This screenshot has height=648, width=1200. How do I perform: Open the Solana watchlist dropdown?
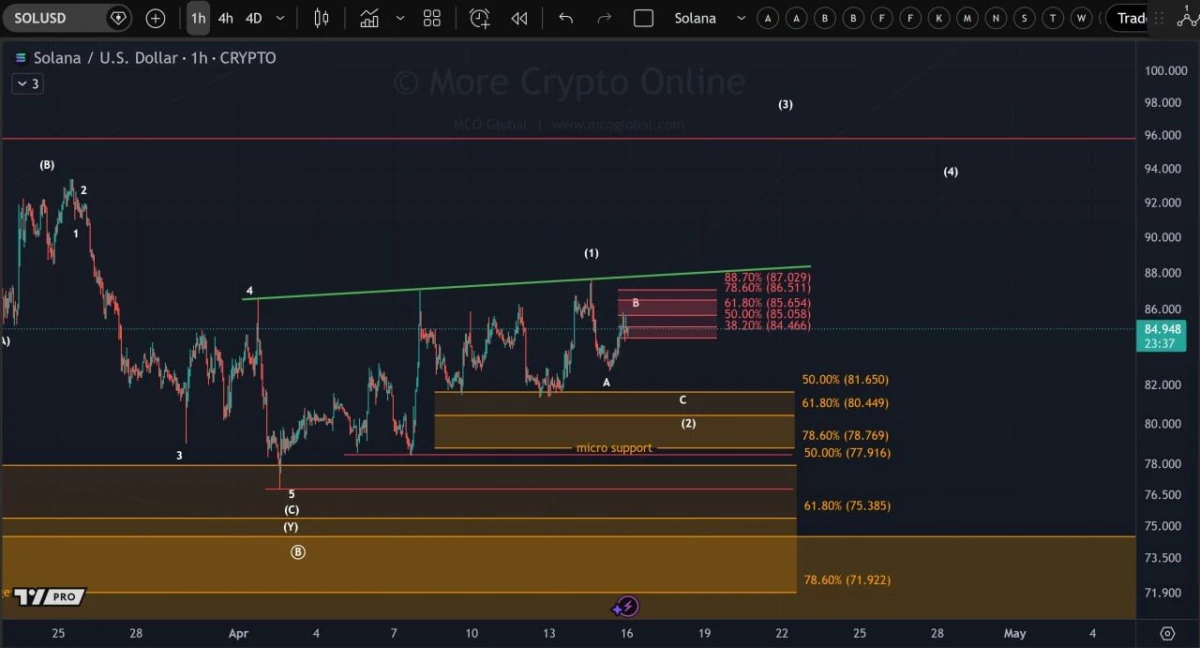[x=740, y=17]
